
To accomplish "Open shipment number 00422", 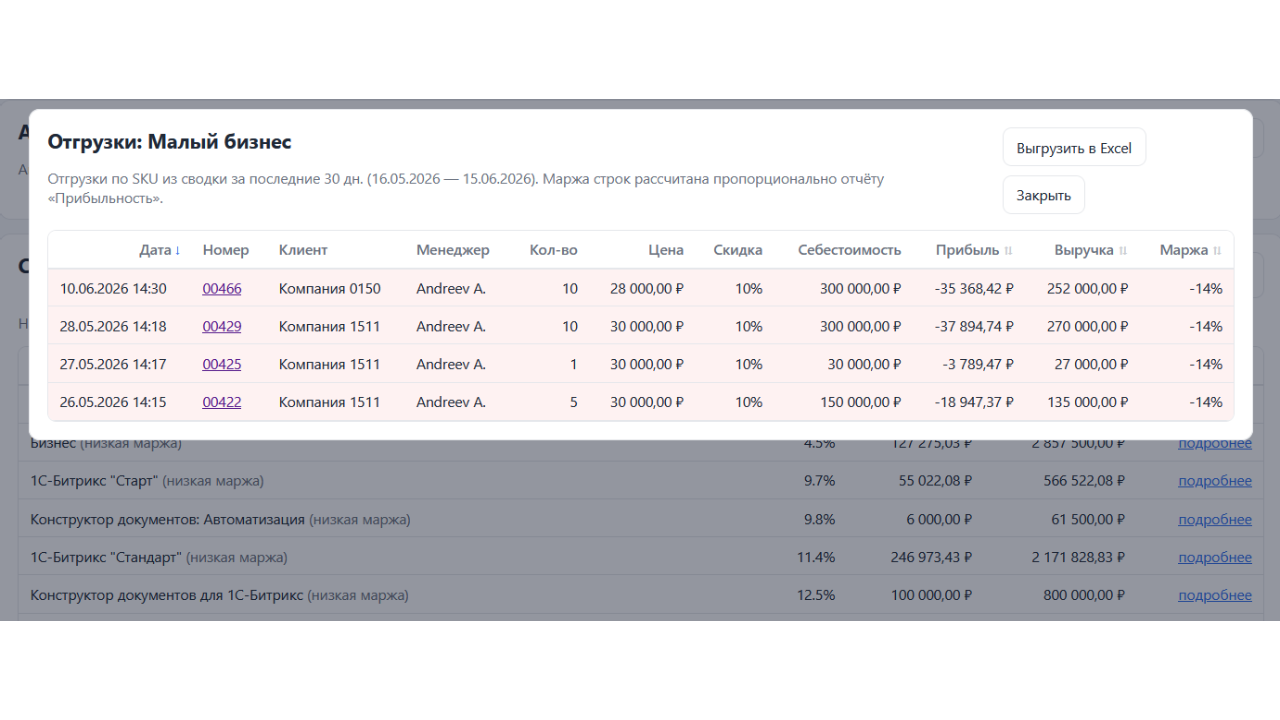I will [x=222, y=403].
